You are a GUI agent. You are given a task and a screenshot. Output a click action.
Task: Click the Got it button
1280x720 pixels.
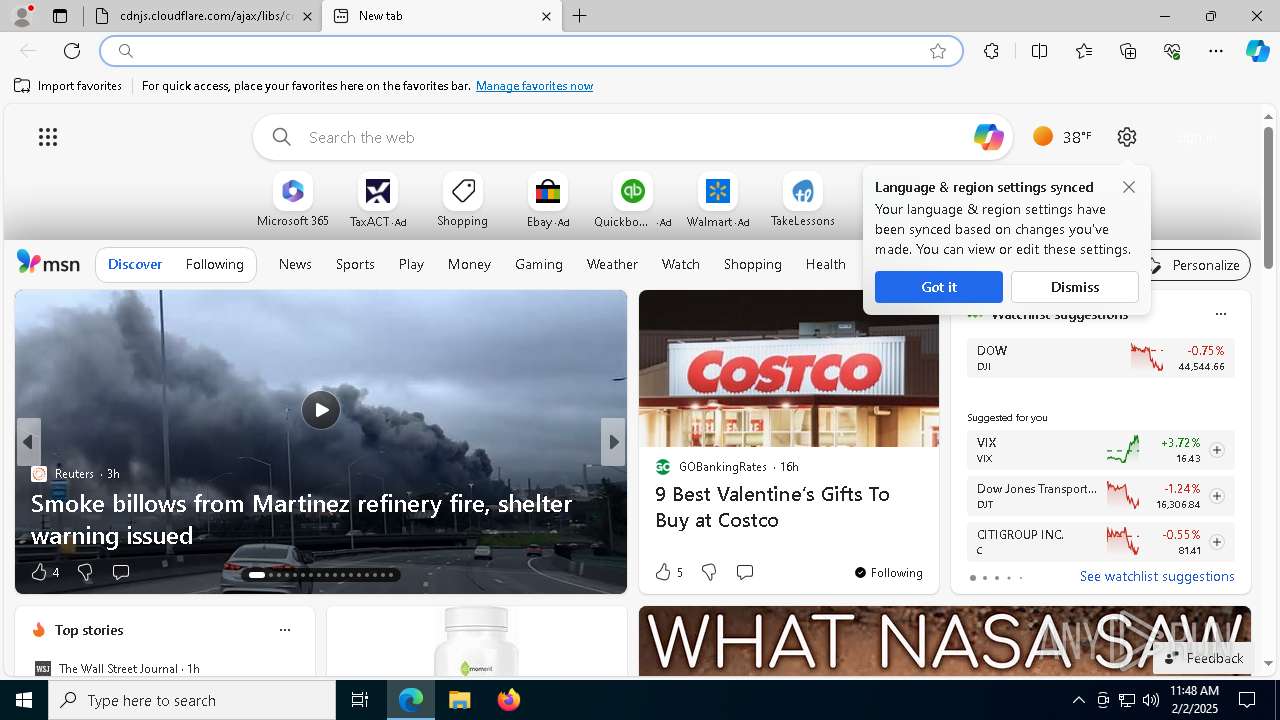(x=939, y=287)
